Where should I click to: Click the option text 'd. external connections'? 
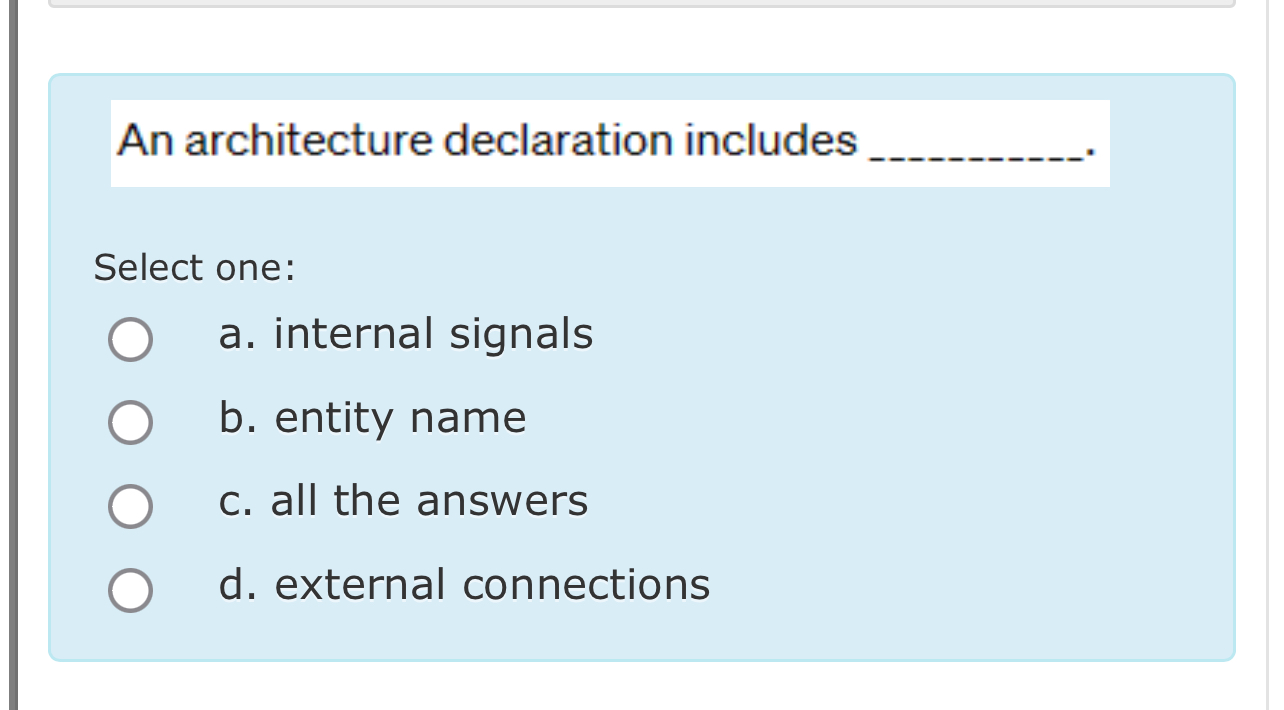click(464, 585)
